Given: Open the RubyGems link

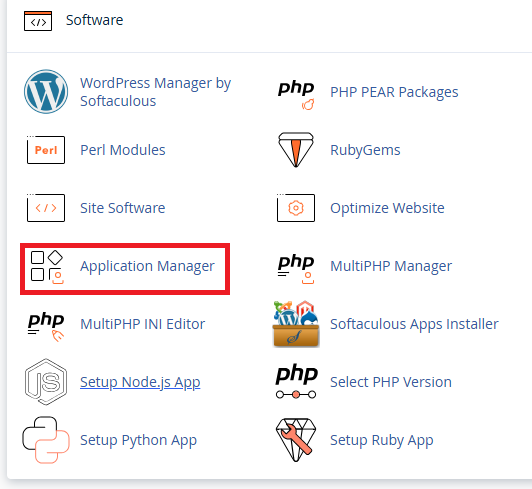Looking at the screenshot, I should 365,150.
